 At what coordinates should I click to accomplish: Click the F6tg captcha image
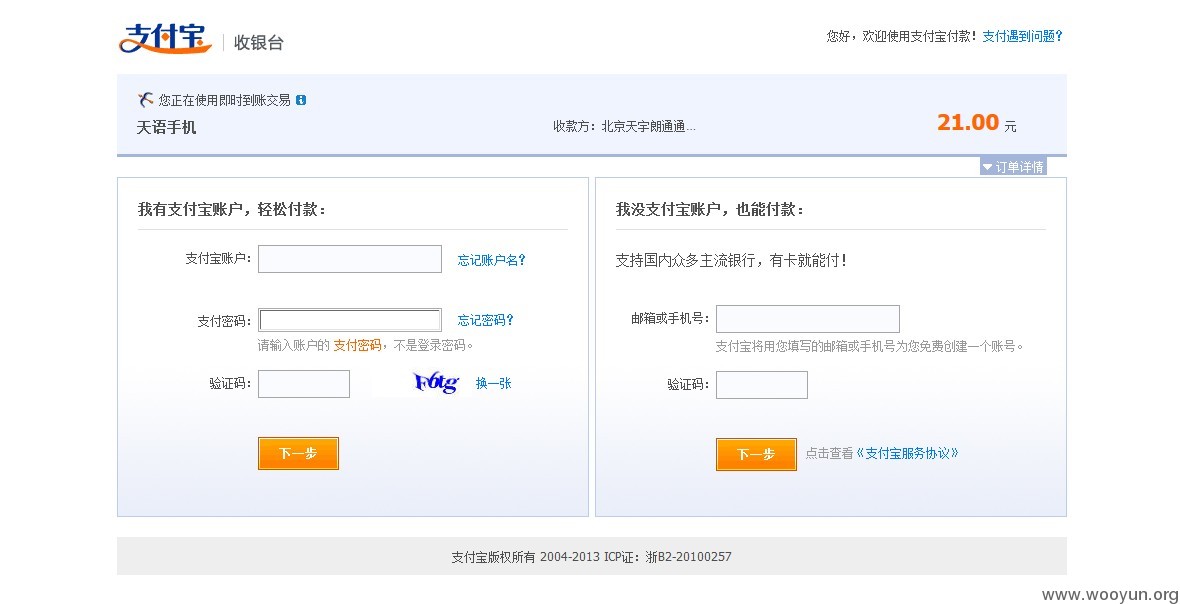(436, 383)
